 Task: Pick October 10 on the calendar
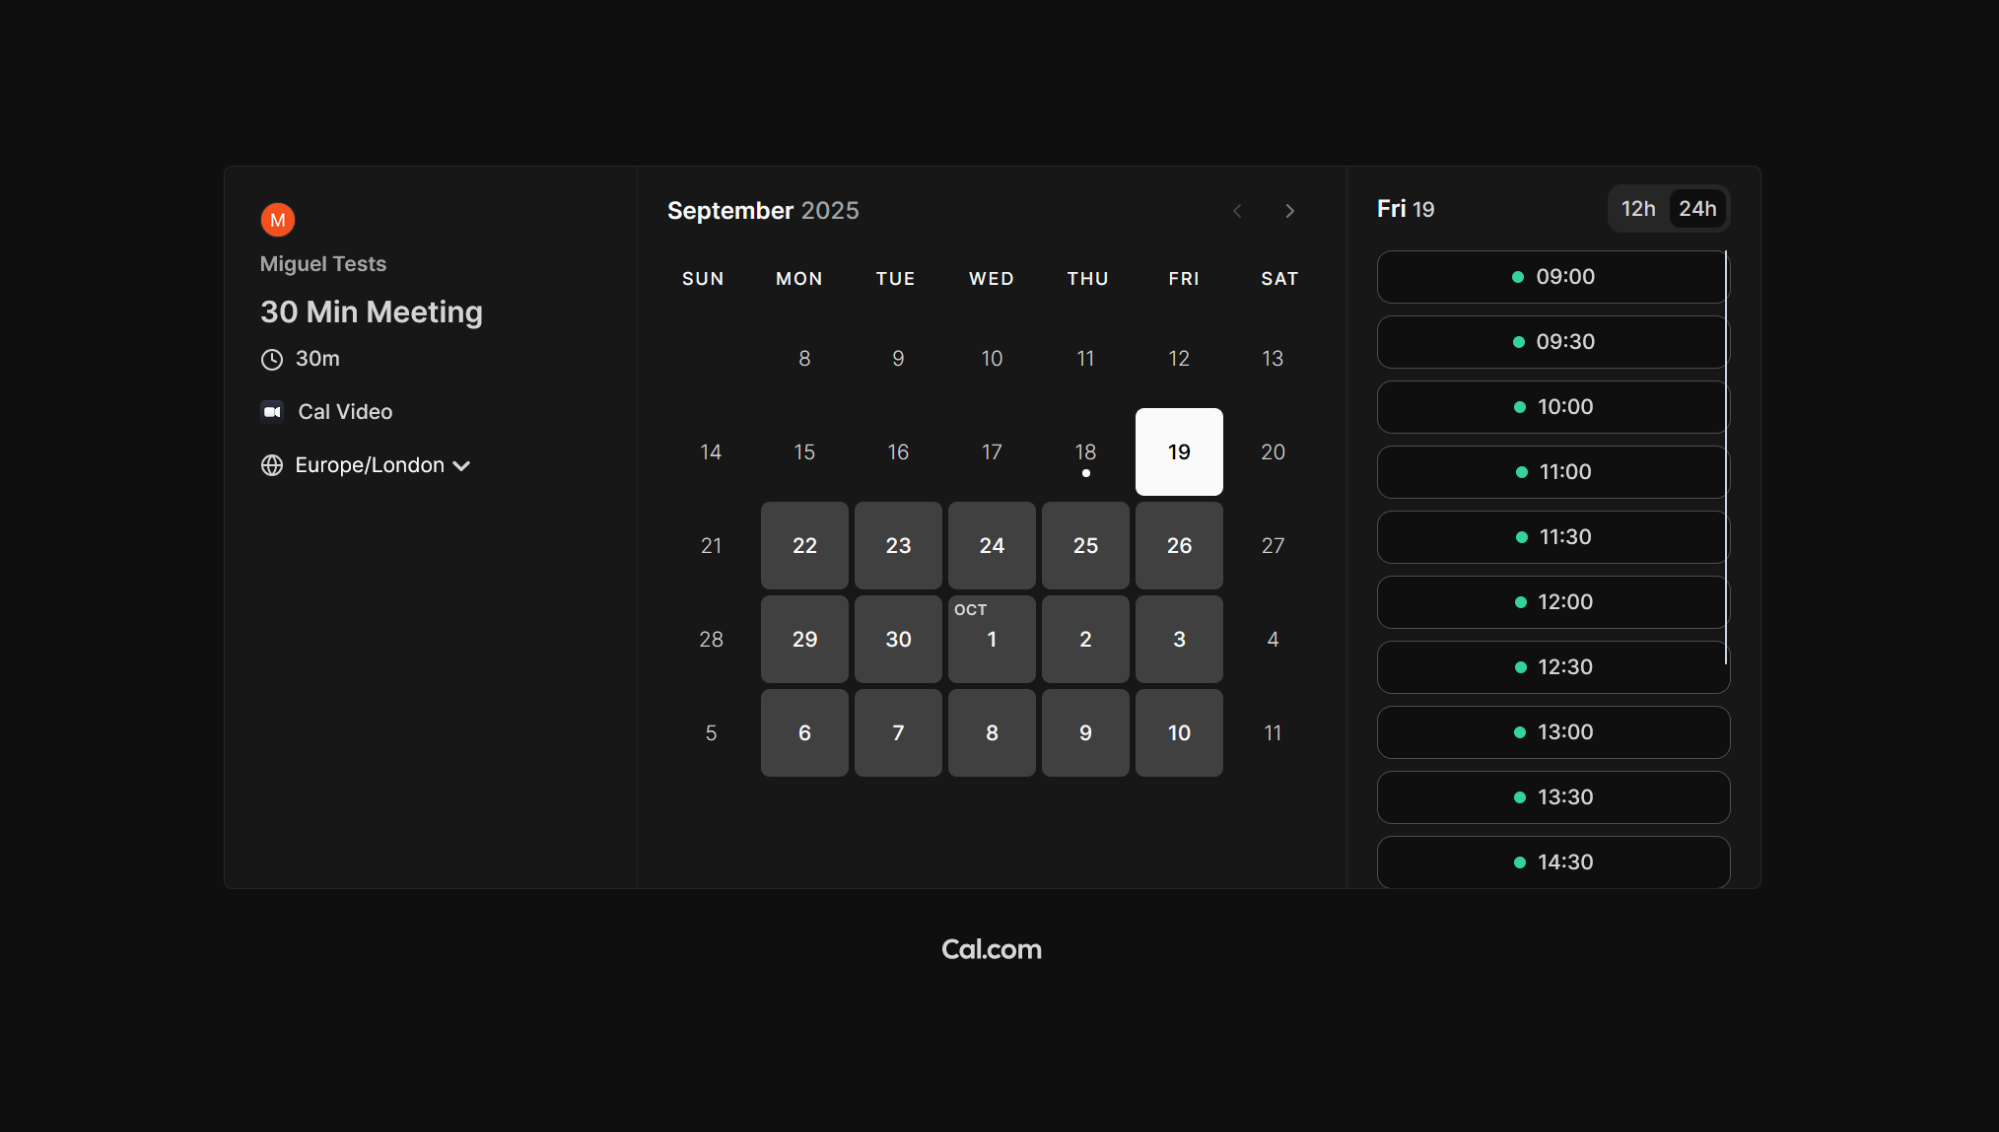1178,733
